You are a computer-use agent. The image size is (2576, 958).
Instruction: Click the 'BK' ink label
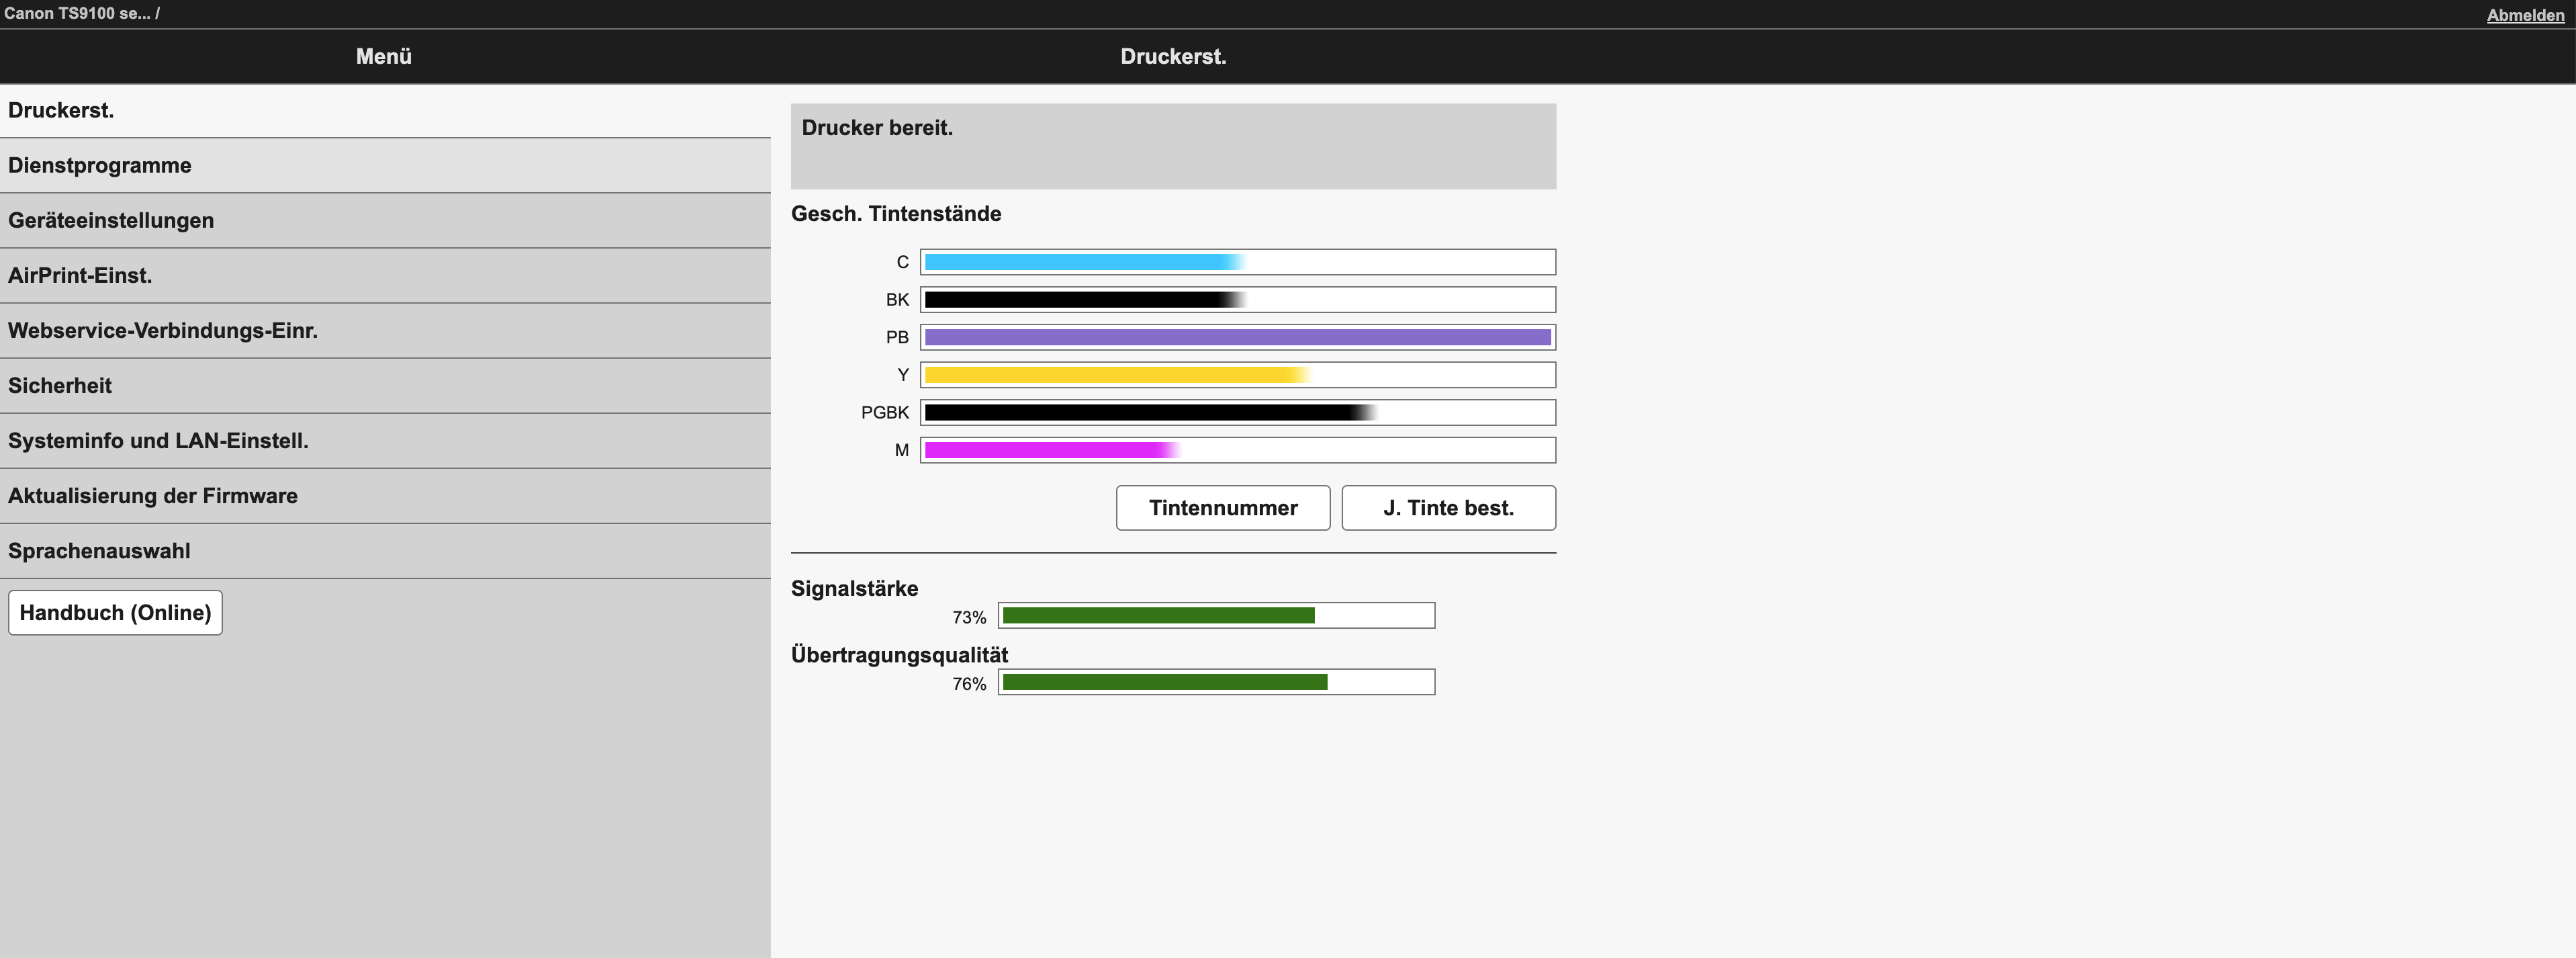point(897,299)
